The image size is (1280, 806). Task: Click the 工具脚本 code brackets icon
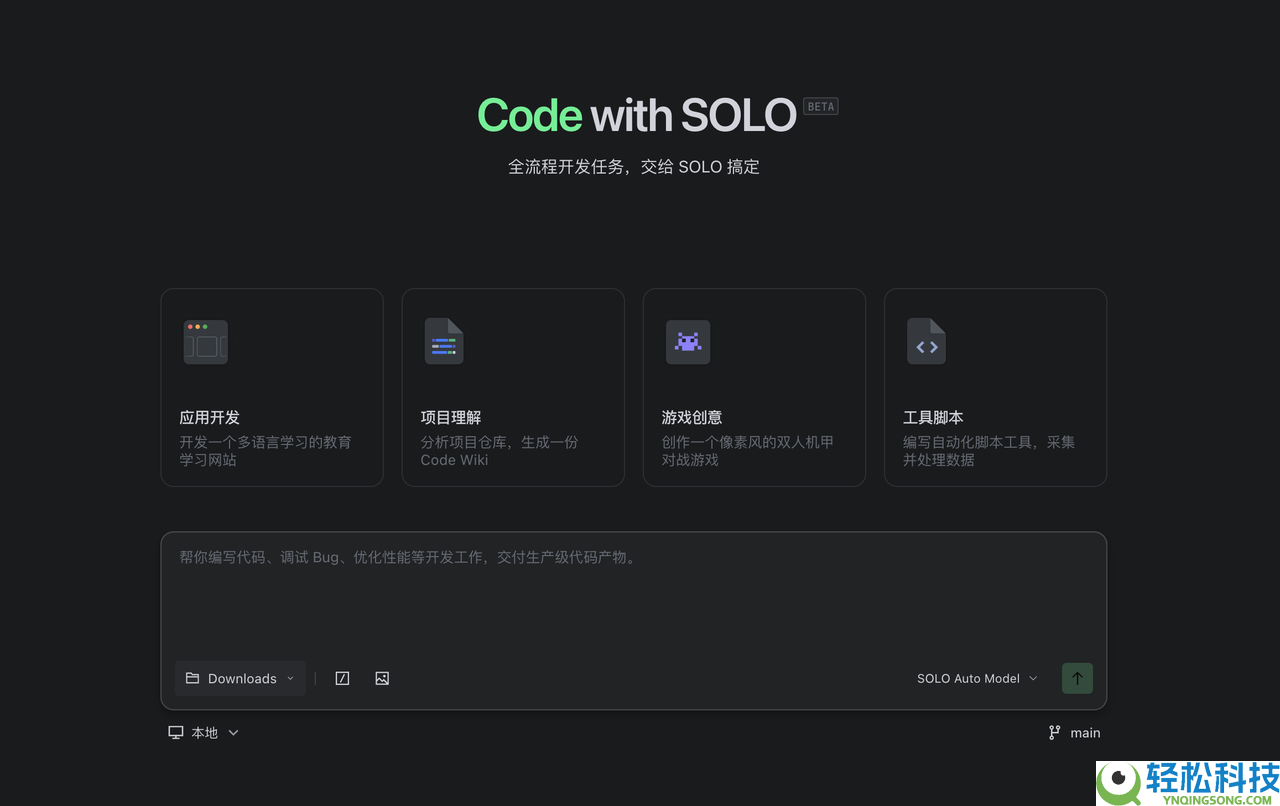[x=927, y=342]
